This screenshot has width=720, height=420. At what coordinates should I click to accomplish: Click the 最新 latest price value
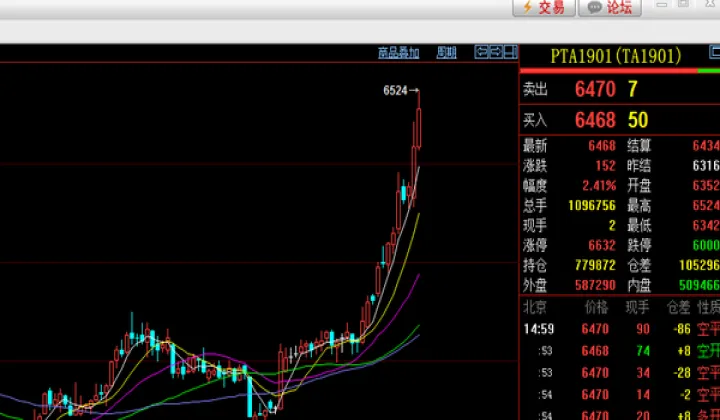pos(602,146)
